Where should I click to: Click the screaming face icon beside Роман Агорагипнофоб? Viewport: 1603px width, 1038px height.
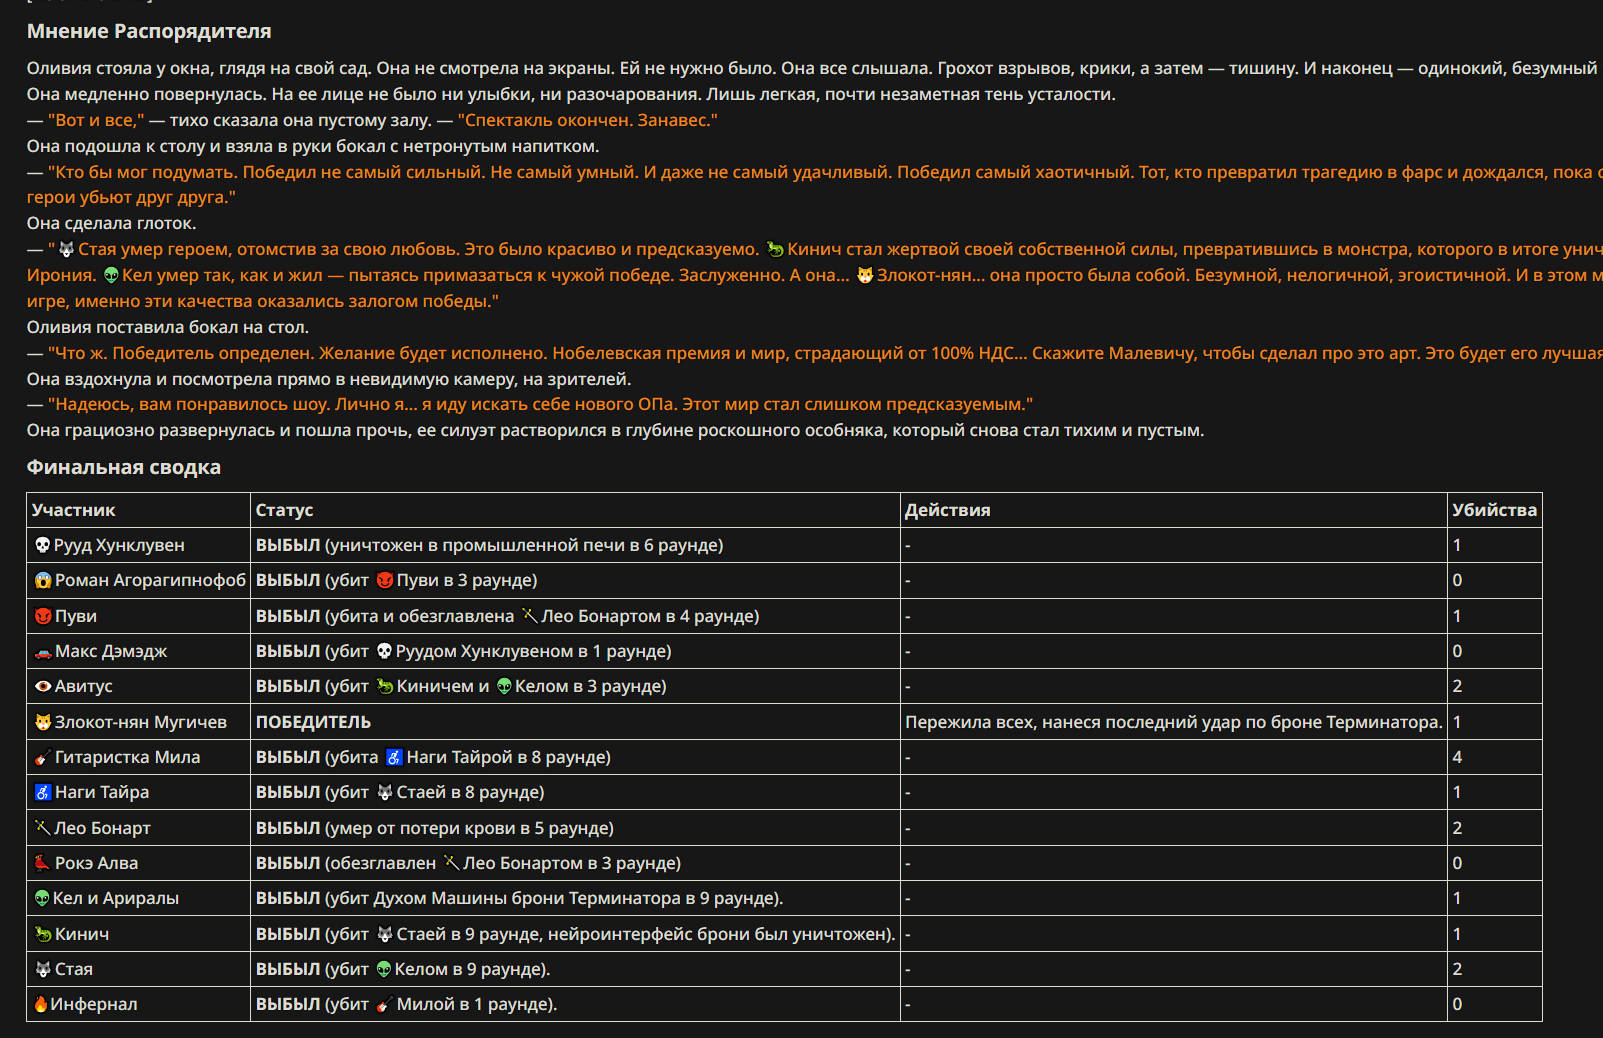(x=43, y=580)
